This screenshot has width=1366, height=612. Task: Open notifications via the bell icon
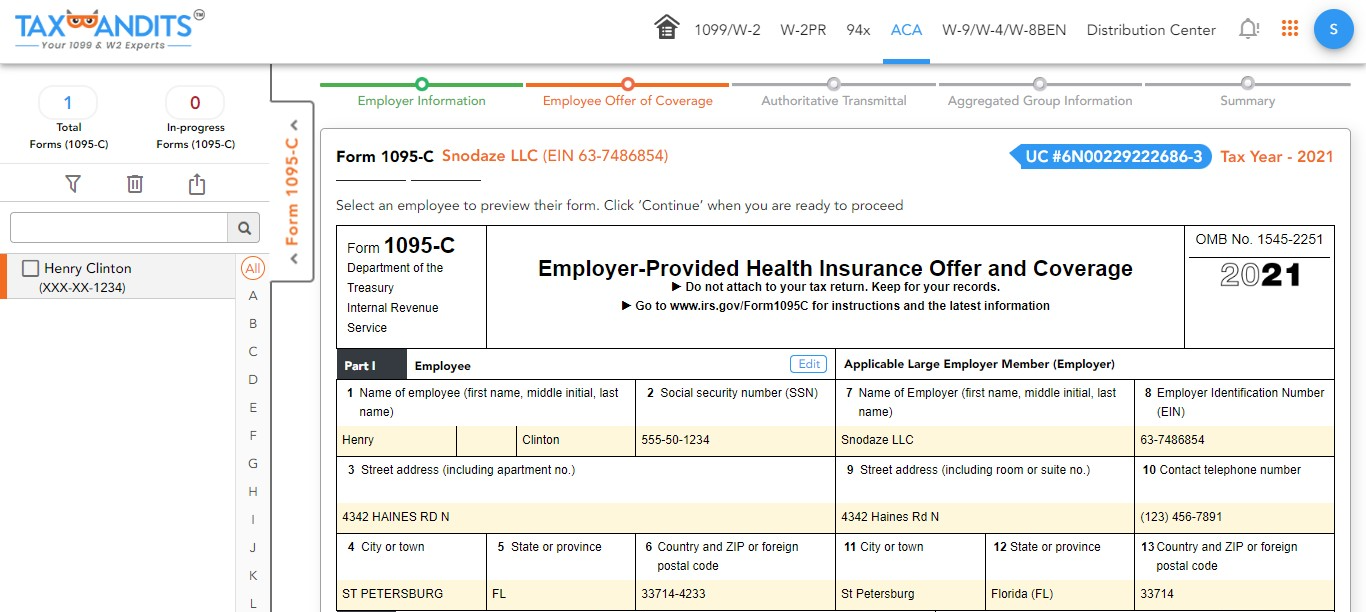coord(1248,28)
